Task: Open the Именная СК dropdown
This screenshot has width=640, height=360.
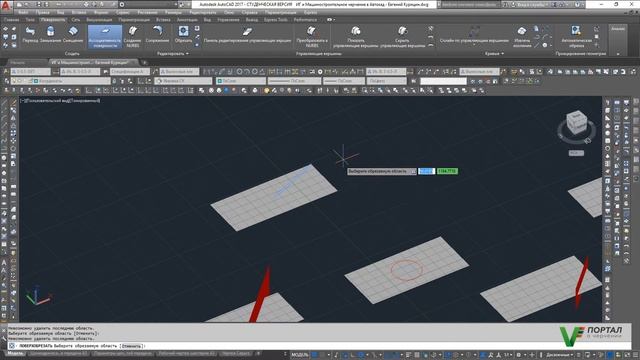Action: coord(183,81)
